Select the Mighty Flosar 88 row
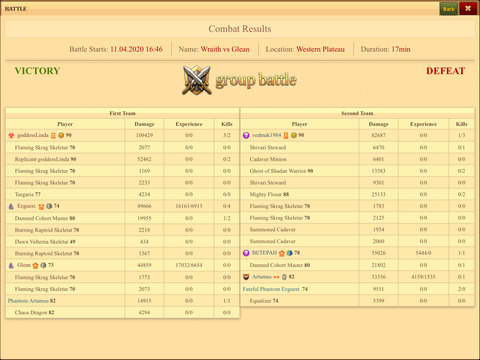The width and height of the screenshot is (480, 360). click(357, 194)
